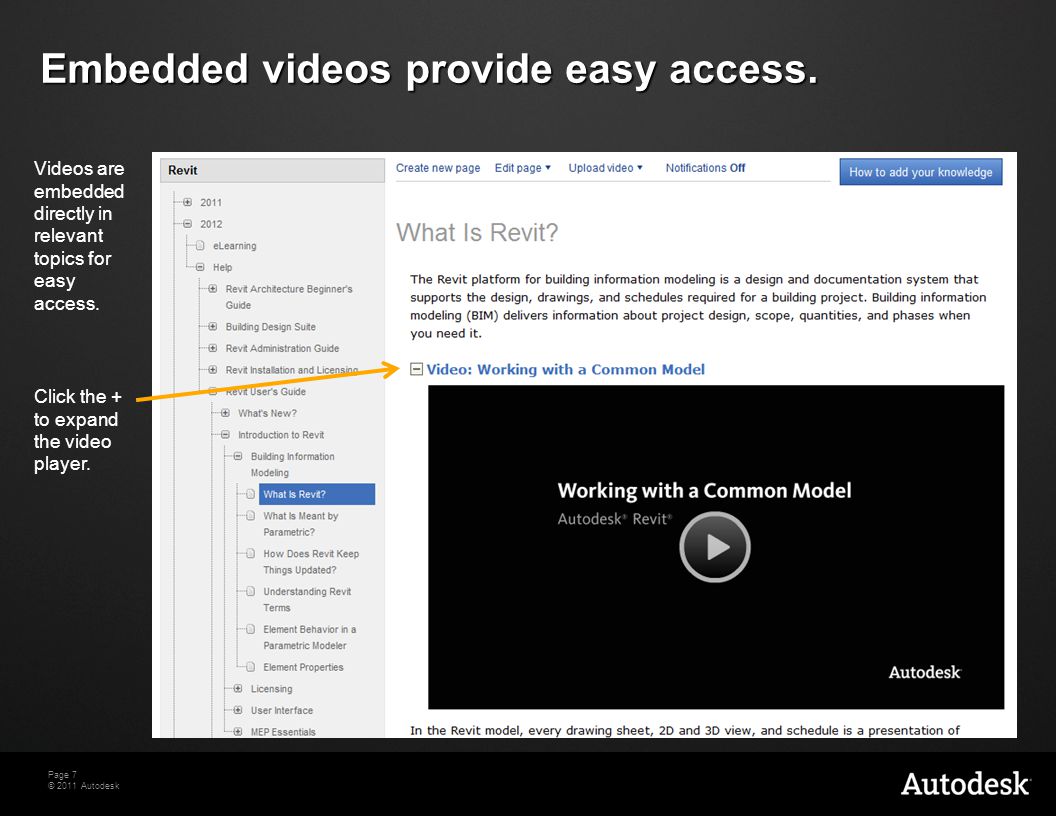Open the Edit page dropdown menu
The image size is (1056, 816).
523,168
